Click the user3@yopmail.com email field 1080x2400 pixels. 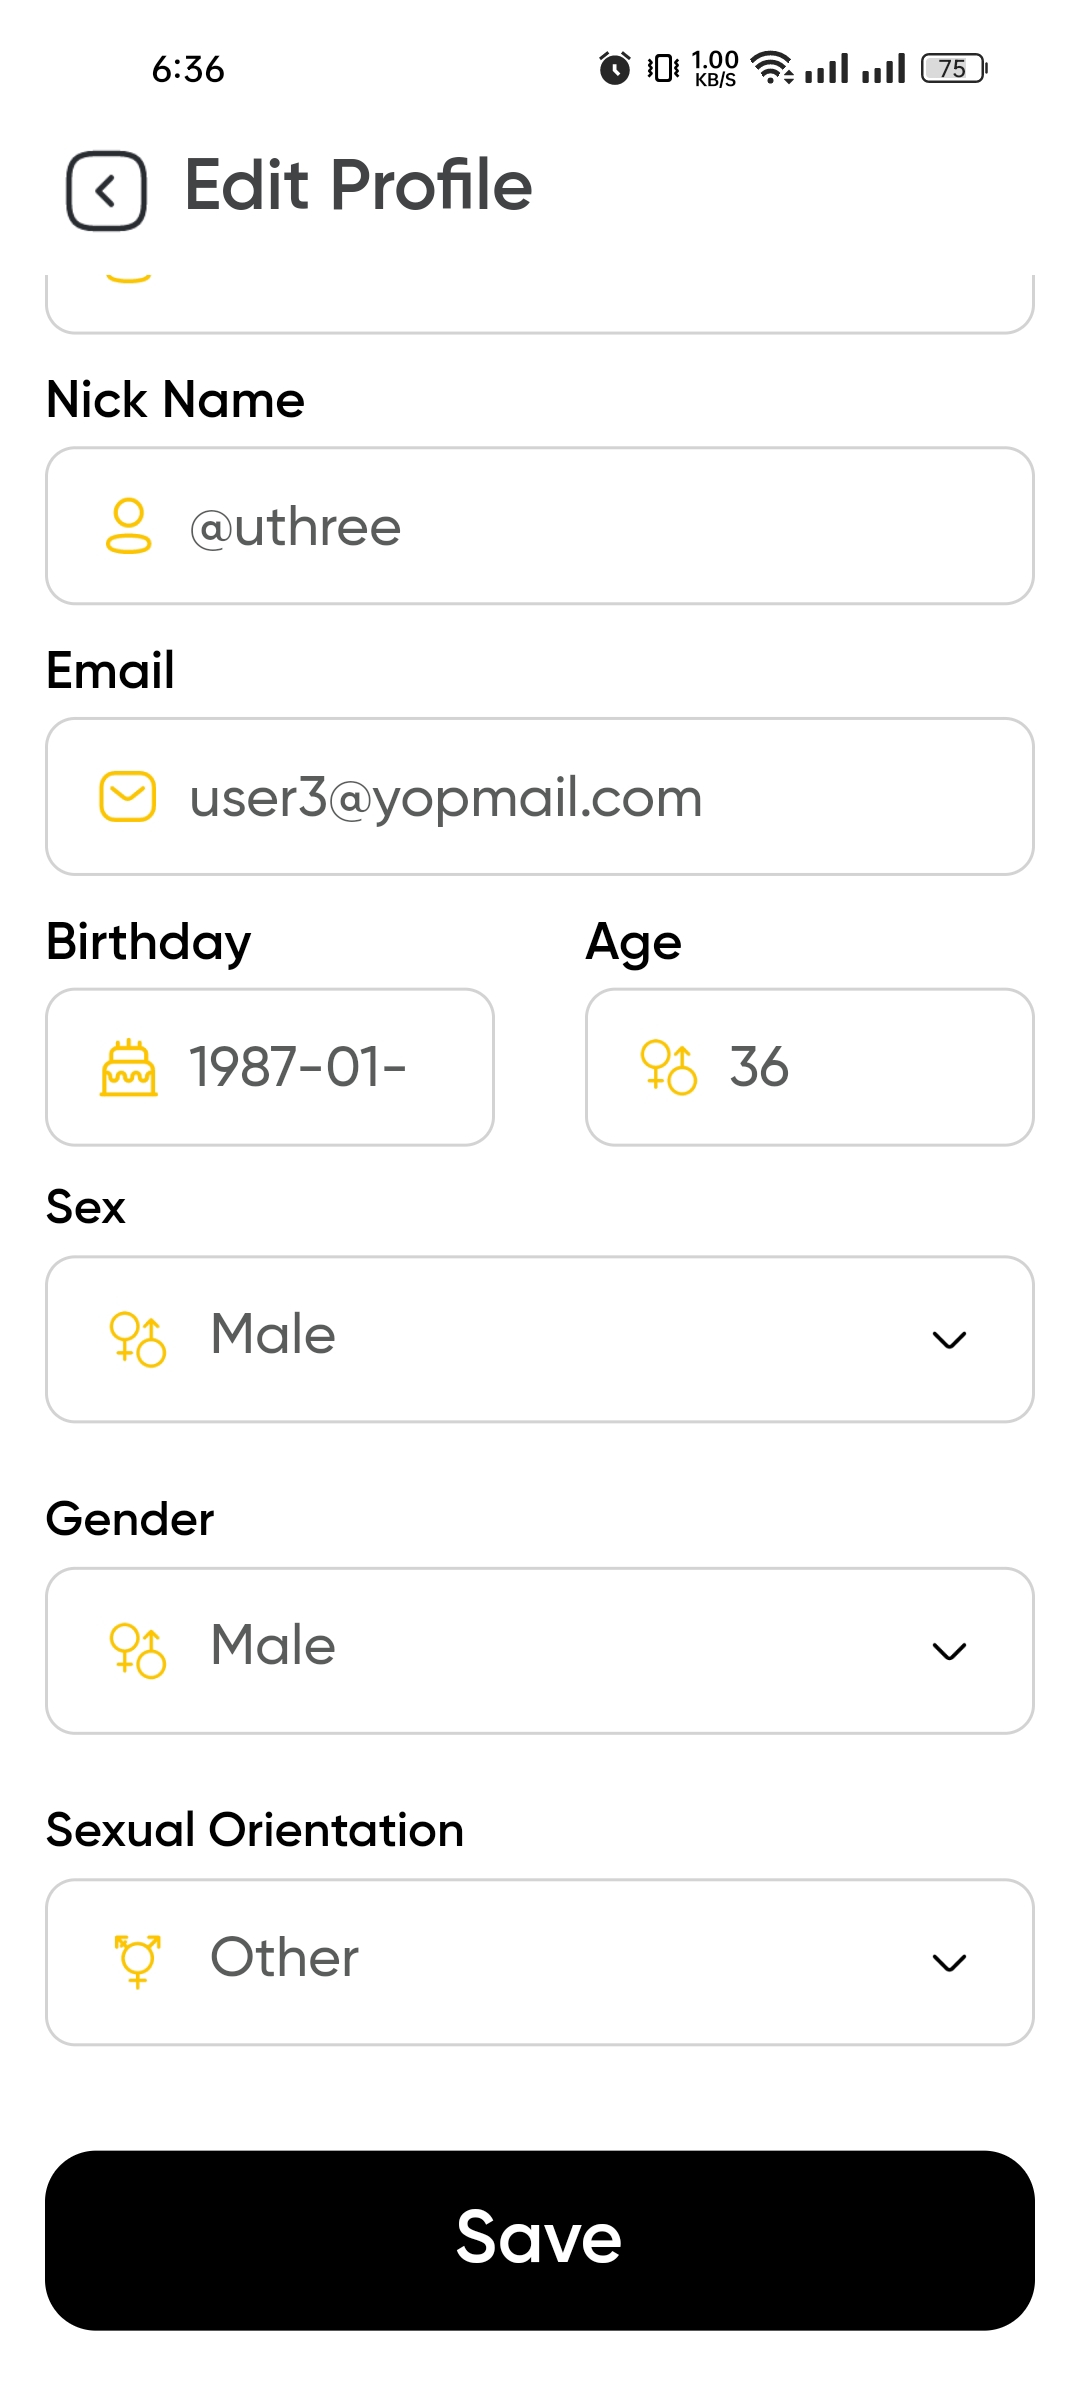click(x=540, y=797)
